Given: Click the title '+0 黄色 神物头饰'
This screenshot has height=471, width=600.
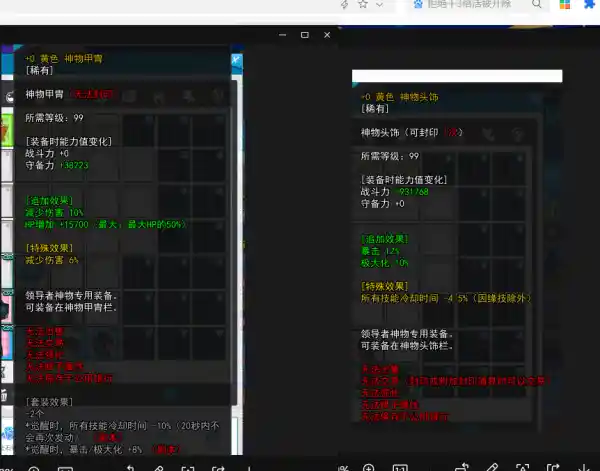Looking at the screenshot, I should (x=399, y=97).
